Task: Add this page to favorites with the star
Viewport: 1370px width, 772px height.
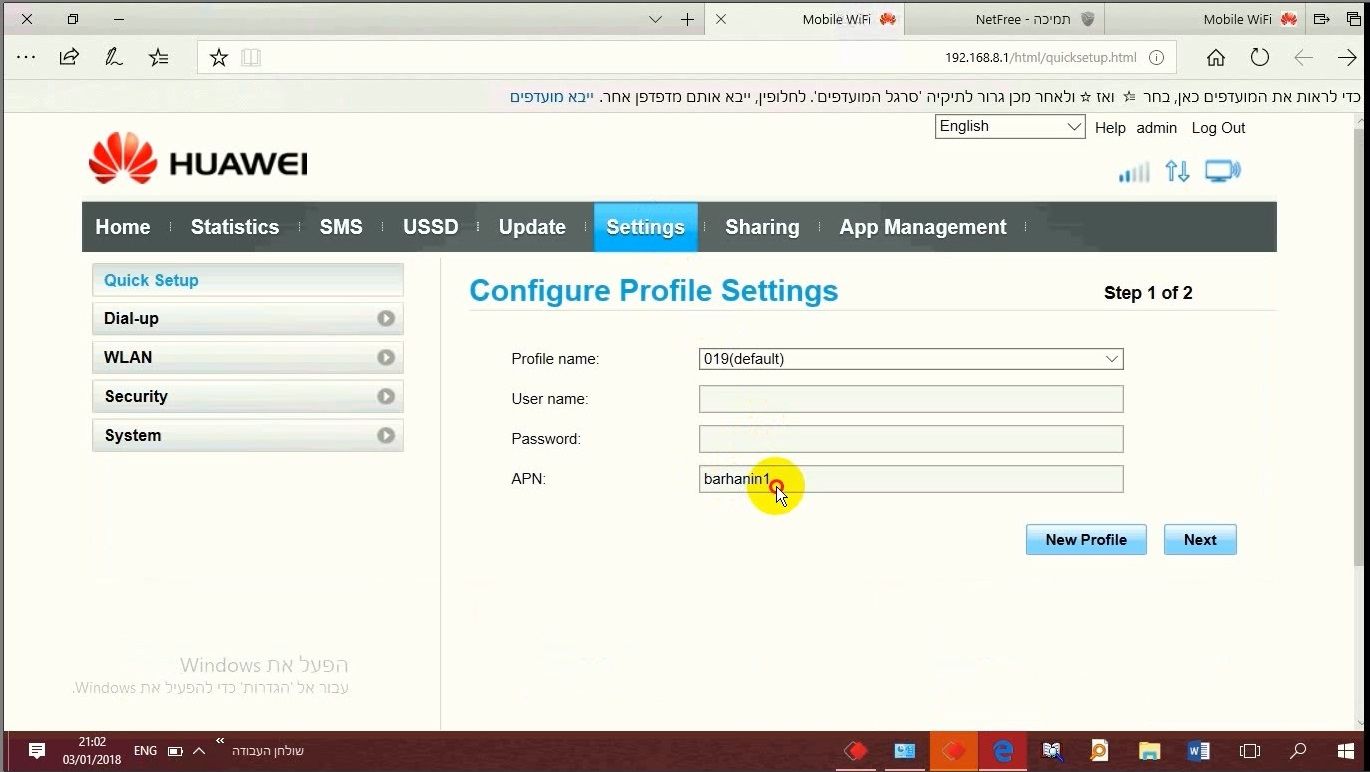Action: coord(219,58)
